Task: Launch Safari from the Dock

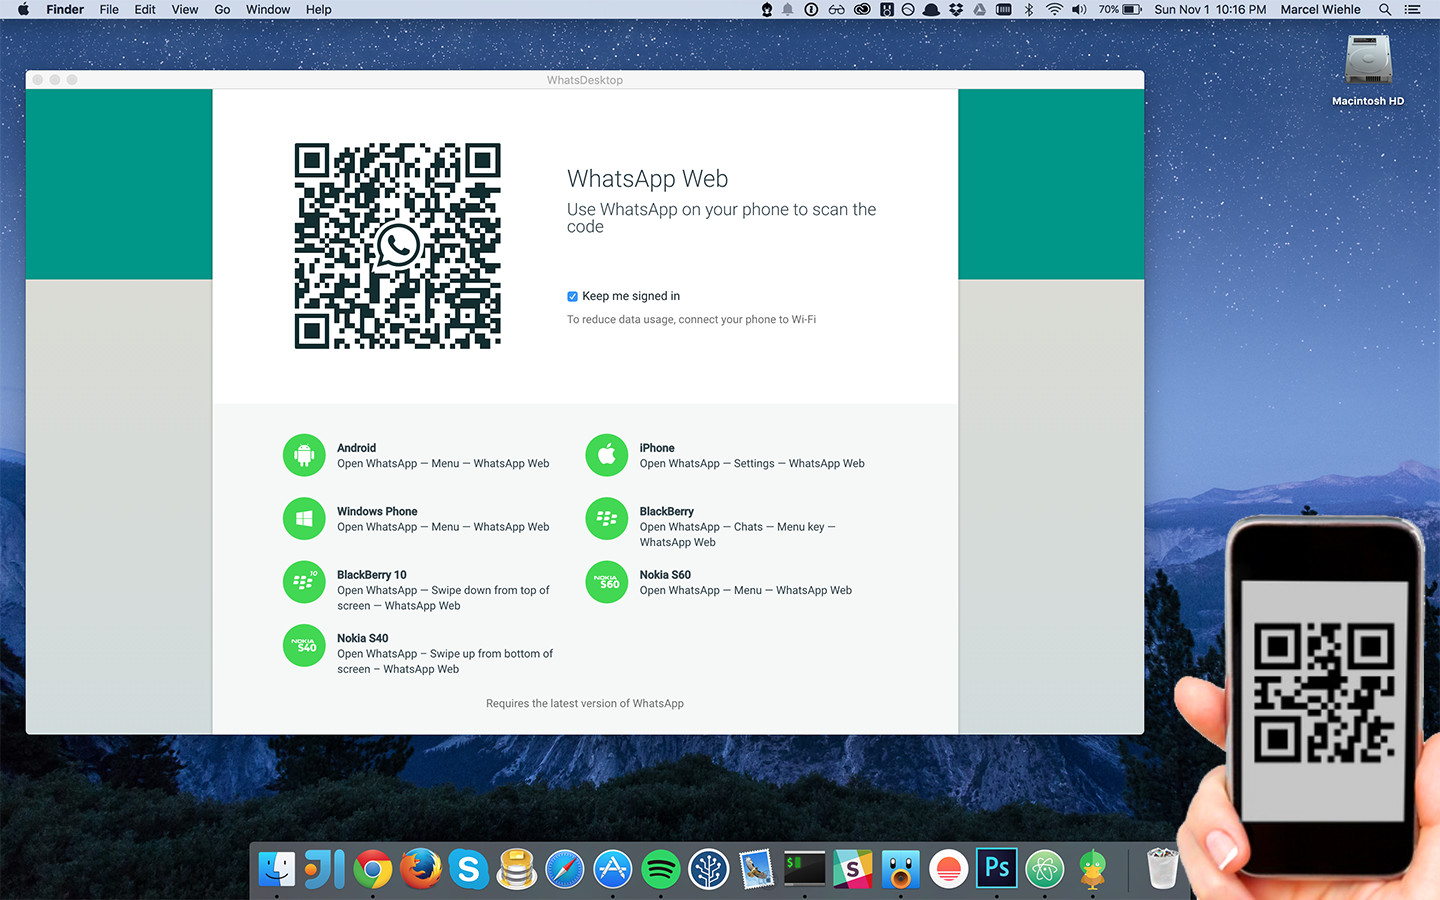Action: [x=564, y=869]
